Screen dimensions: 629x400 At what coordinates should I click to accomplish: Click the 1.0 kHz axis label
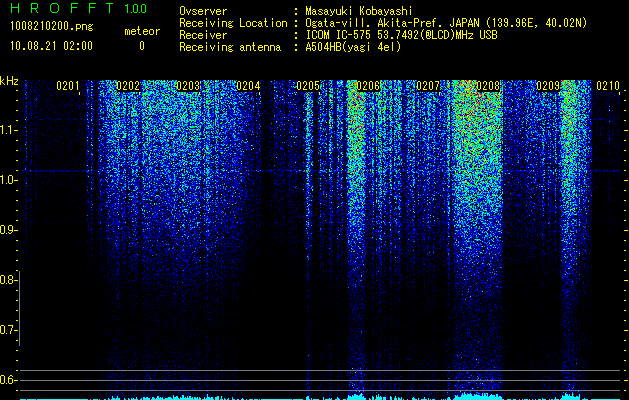pyautogui.click(x=7, y=180)
